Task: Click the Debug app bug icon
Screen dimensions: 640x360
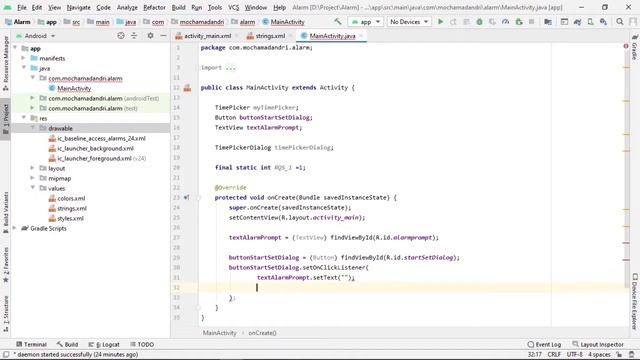Action: point(480,22)
